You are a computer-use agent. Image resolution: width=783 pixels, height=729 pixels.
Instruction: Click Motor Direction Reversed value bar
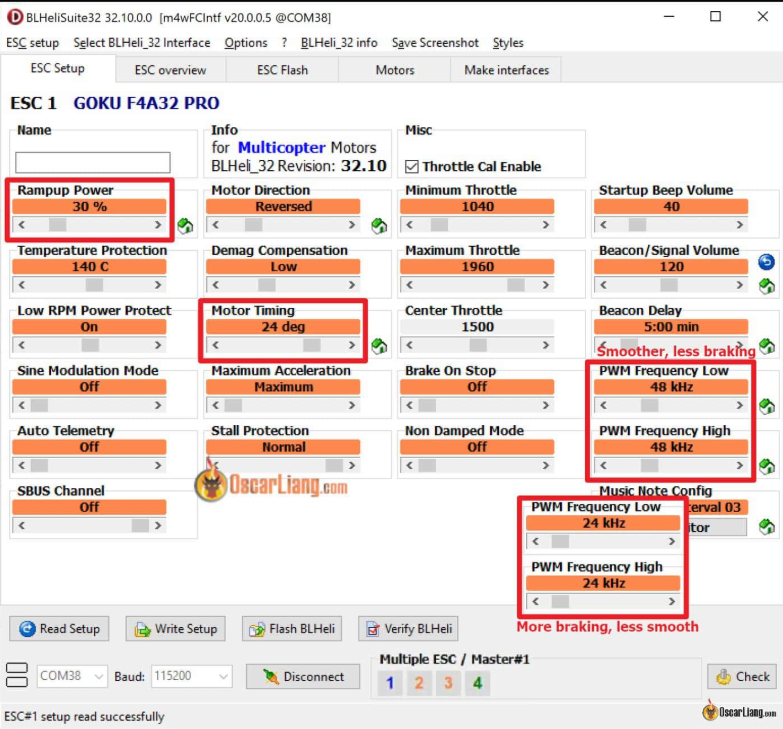tap(283, 207)
